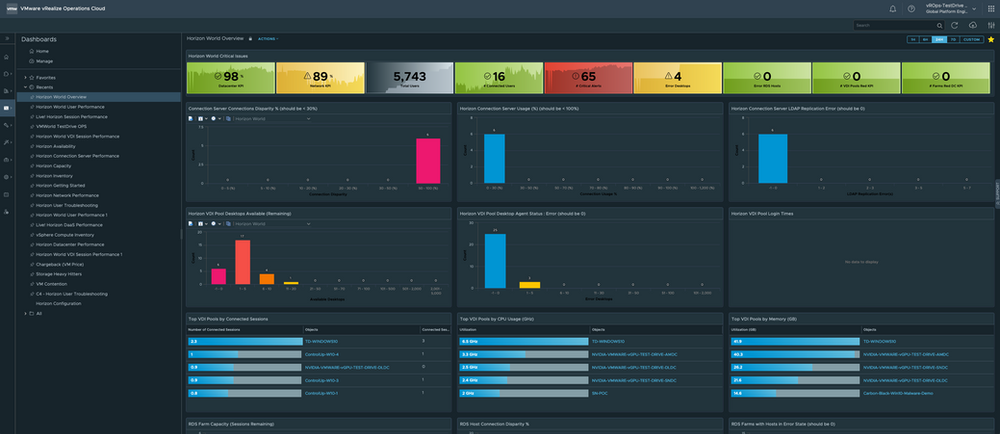1000x434 pixels.
Task: Select the 24H time range toggle
Action: pyautogui.click(x=939, y=39)
